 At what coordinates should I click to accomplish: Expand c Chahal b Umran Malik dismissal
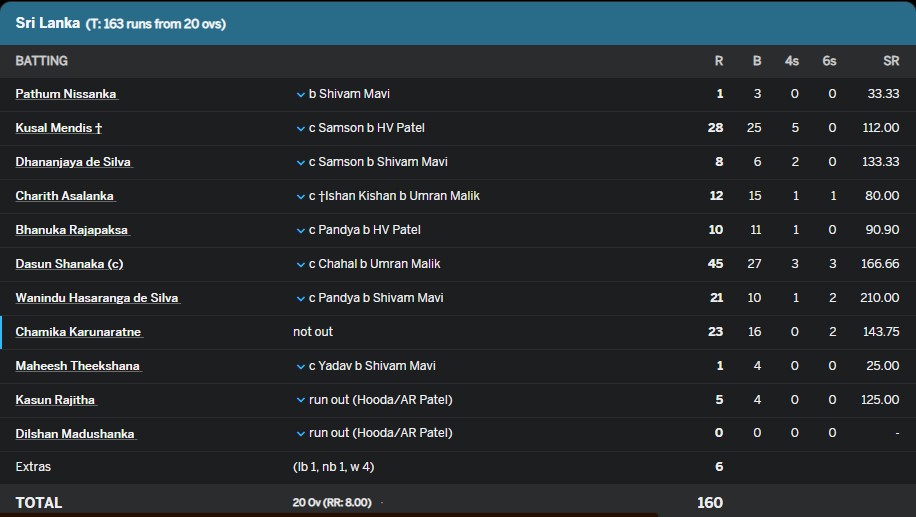click(x=300, y=264)
